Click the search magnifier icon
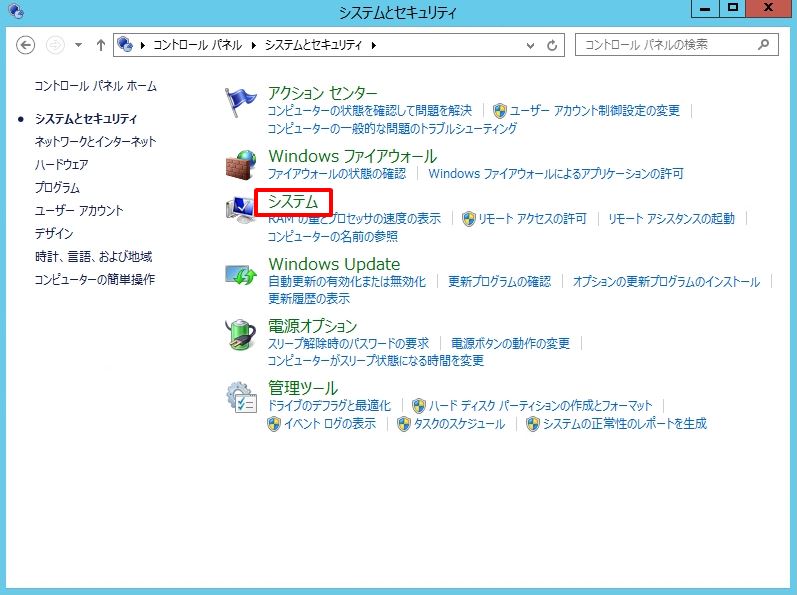The width and height of the screenshot is (797, 595). (x=763, y=45)
